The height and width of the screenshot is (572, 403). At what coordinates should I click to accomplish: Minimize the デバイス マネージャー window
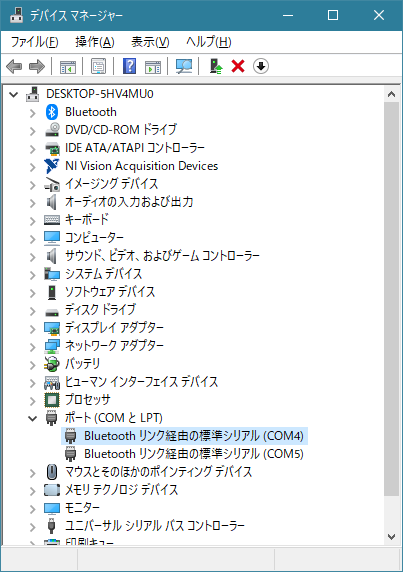click(x=288, y=15)
